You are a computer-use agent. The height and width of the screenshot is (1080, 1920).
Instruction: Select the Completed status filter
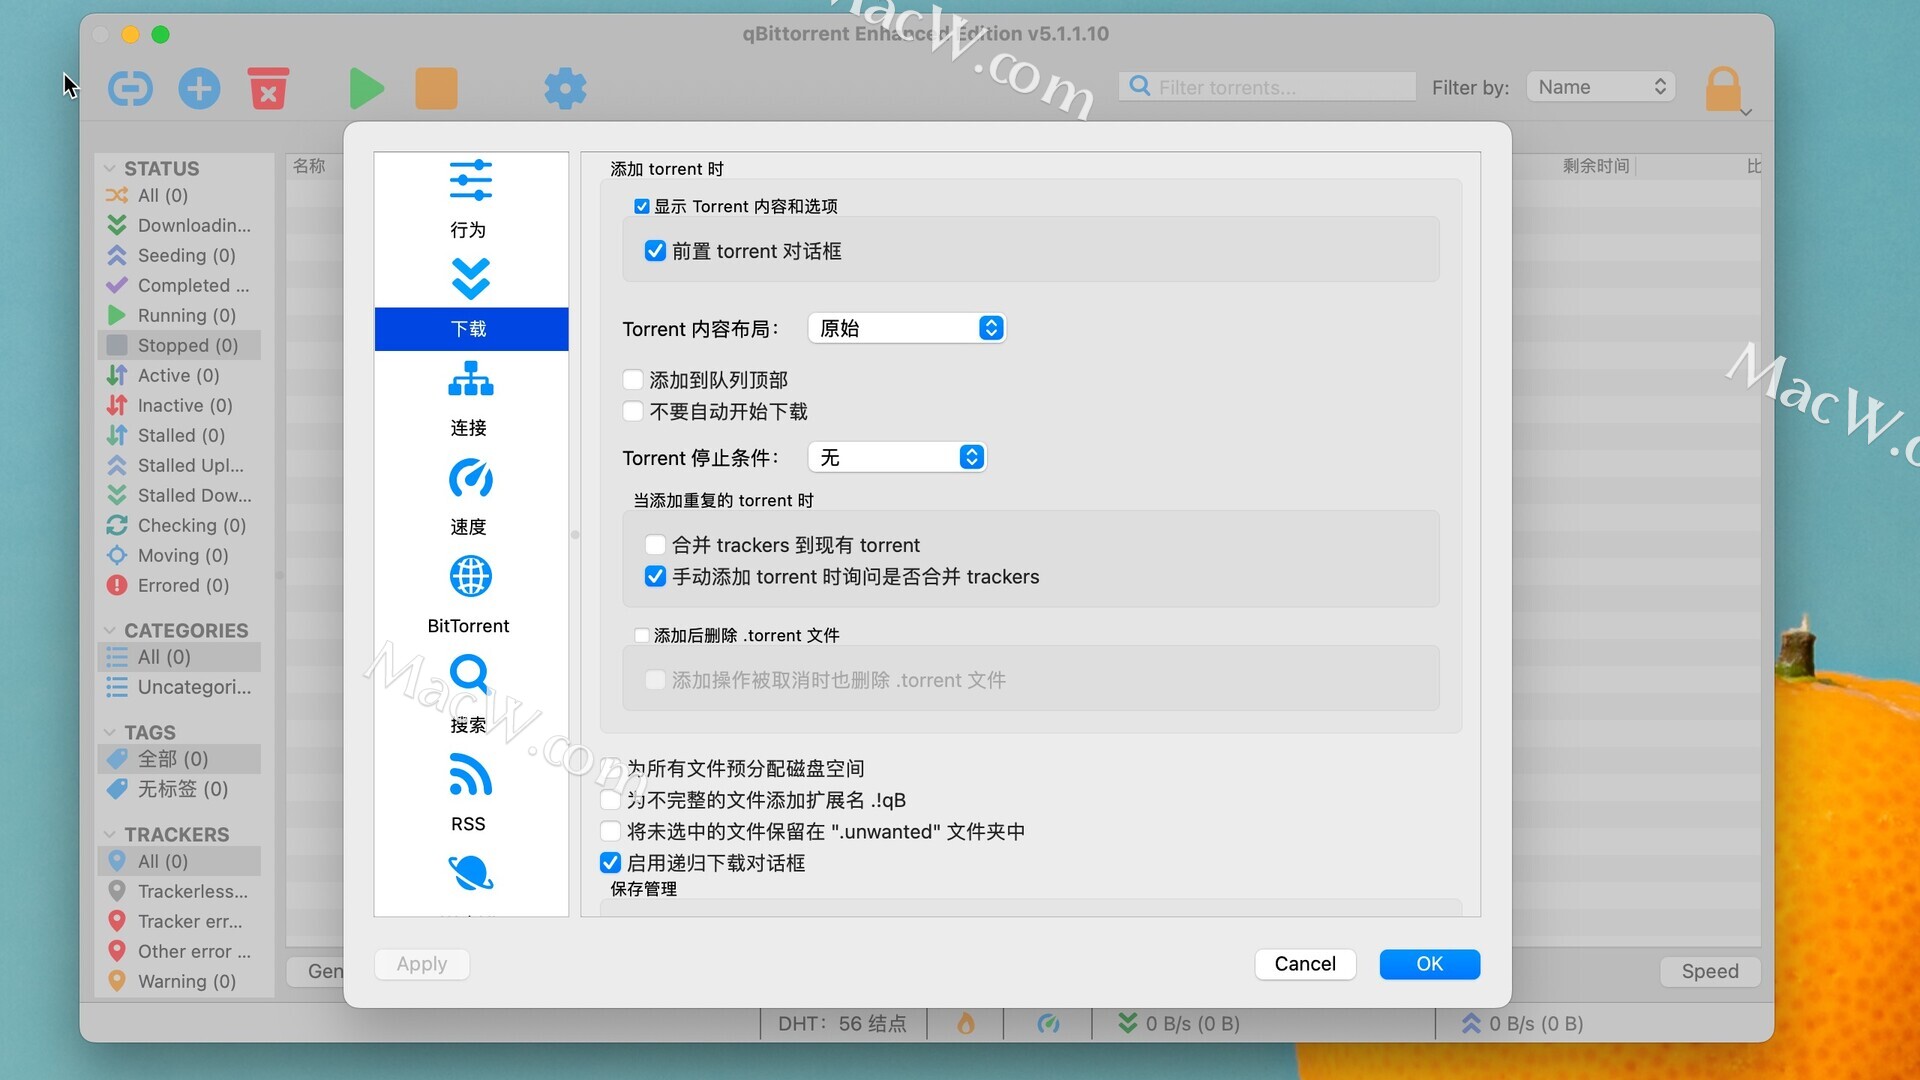click(x=179, y=285)
